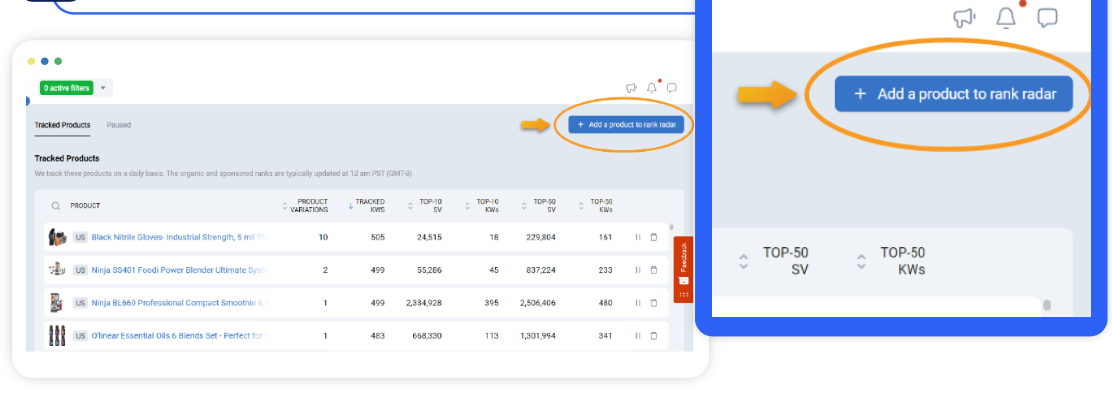The width and height of the screenshot is (1112, 396).
Task: Open Ninja SS401 Foodi Power Blender link
Action: [x=180, y=270]
